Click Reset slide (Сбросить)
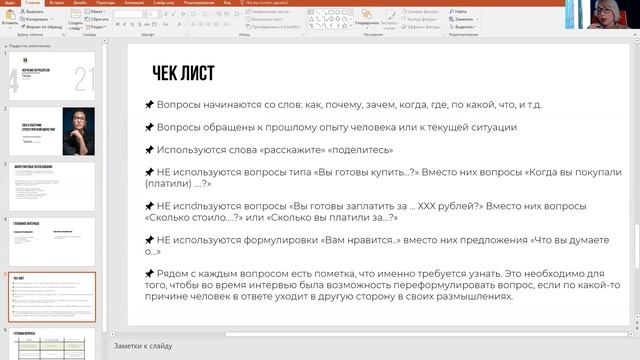Viewport: 640px width, 360px height. tap(97, 19)
